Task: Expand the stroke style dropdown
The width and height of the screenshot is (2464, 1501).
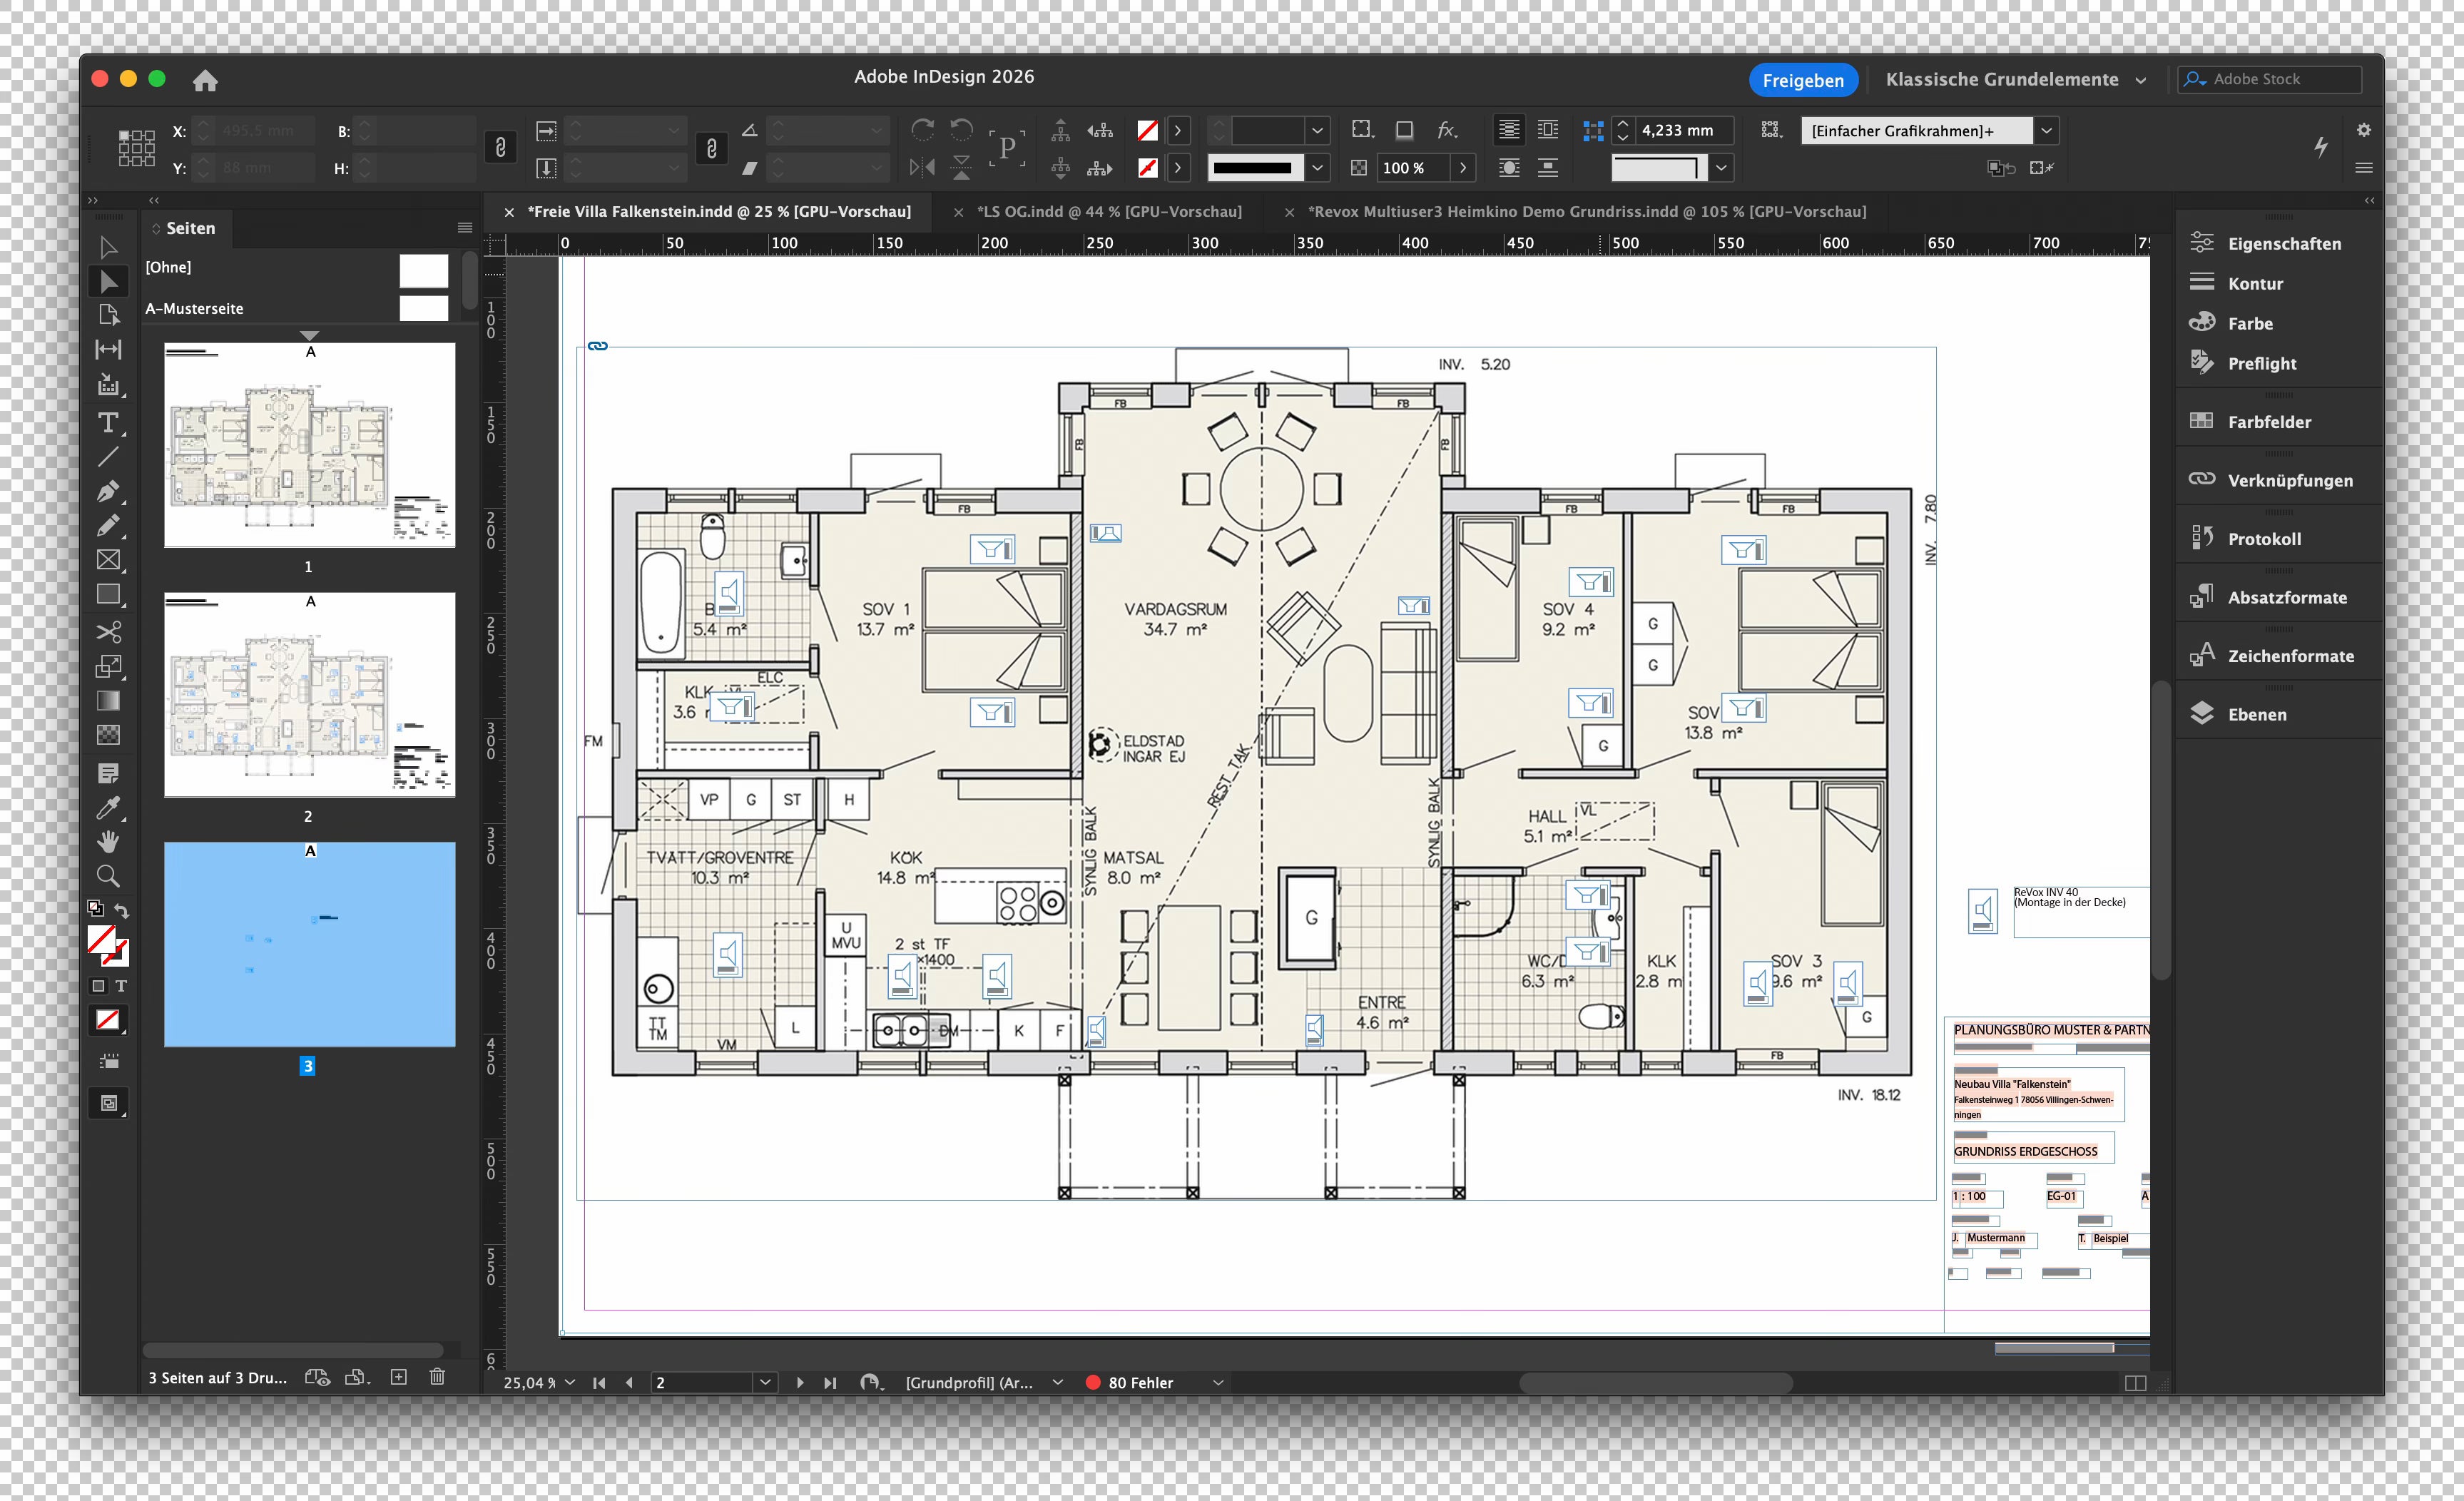Action: tap(1318, 168)
